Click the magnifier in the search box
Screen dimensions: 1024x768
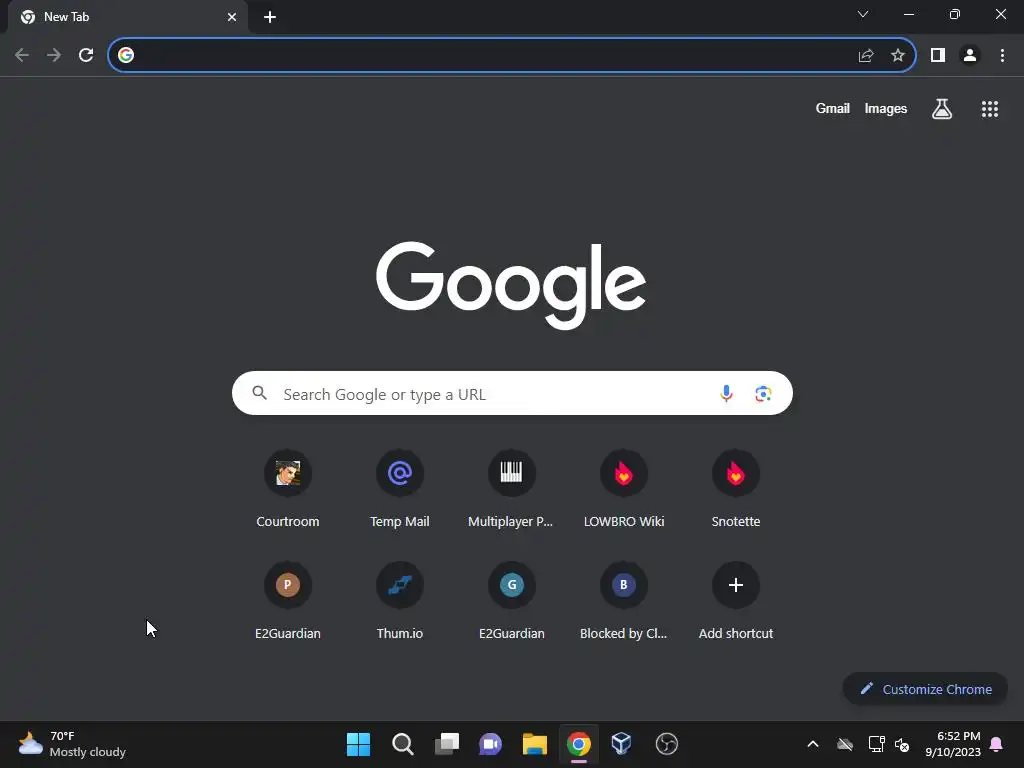pos(260,392)
